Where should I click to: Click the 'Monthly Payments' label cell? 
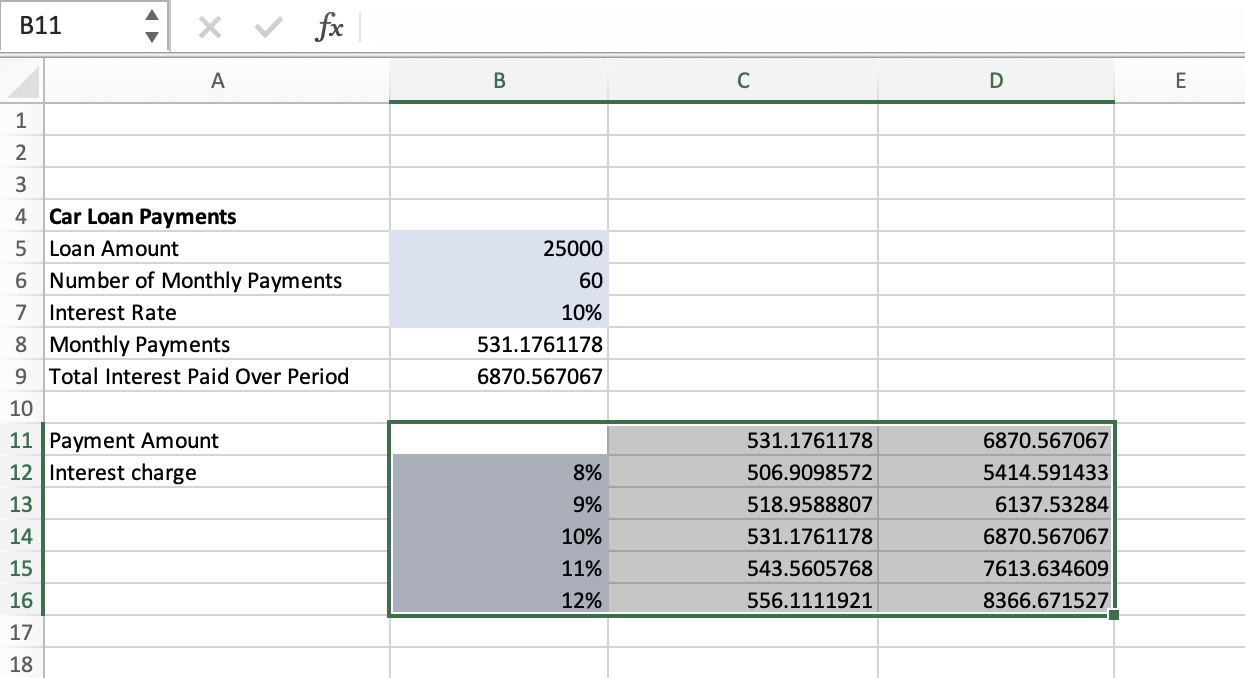click(216, 344)
